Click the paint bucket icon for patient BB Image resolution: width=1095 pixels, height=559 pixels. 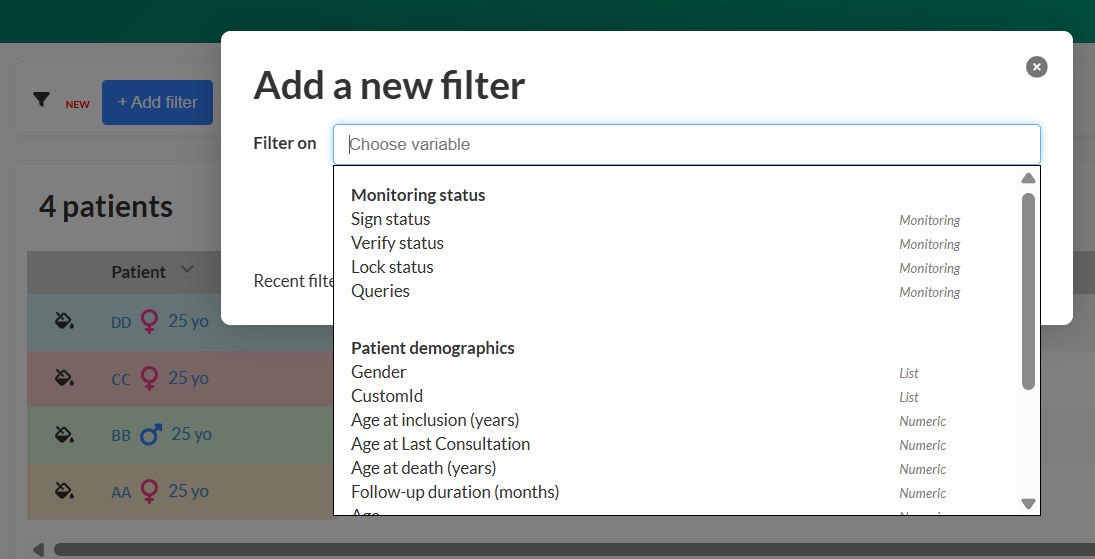click(x=64, y=434)
